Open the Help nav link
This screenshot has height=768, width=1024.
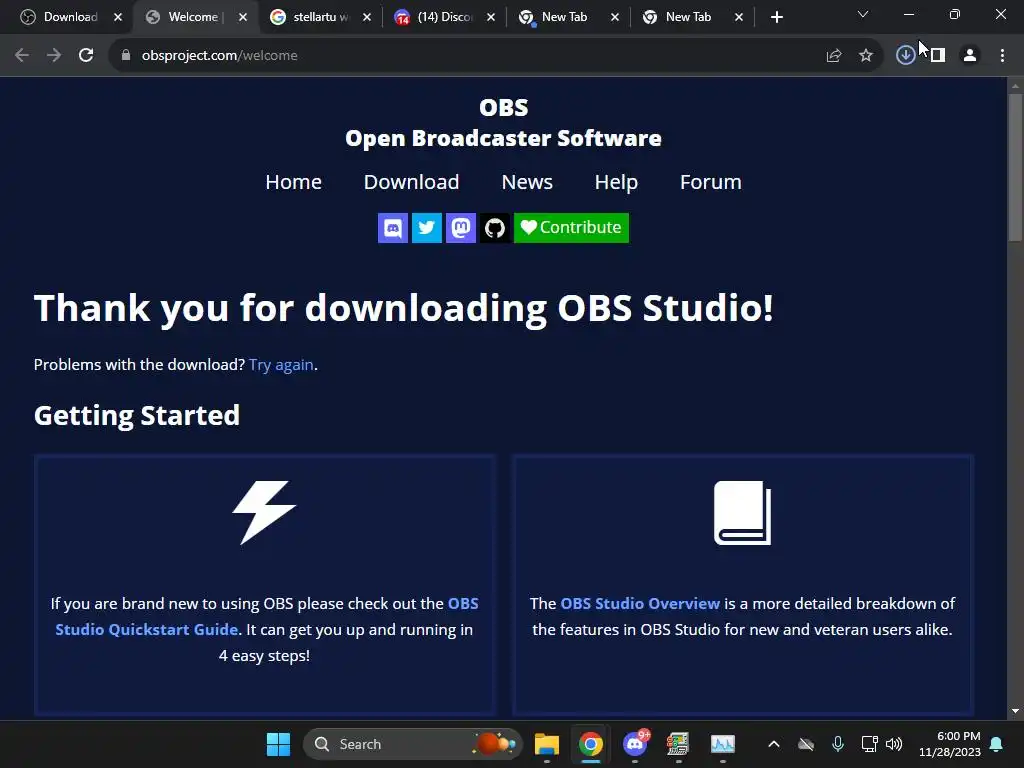(616, 182)
